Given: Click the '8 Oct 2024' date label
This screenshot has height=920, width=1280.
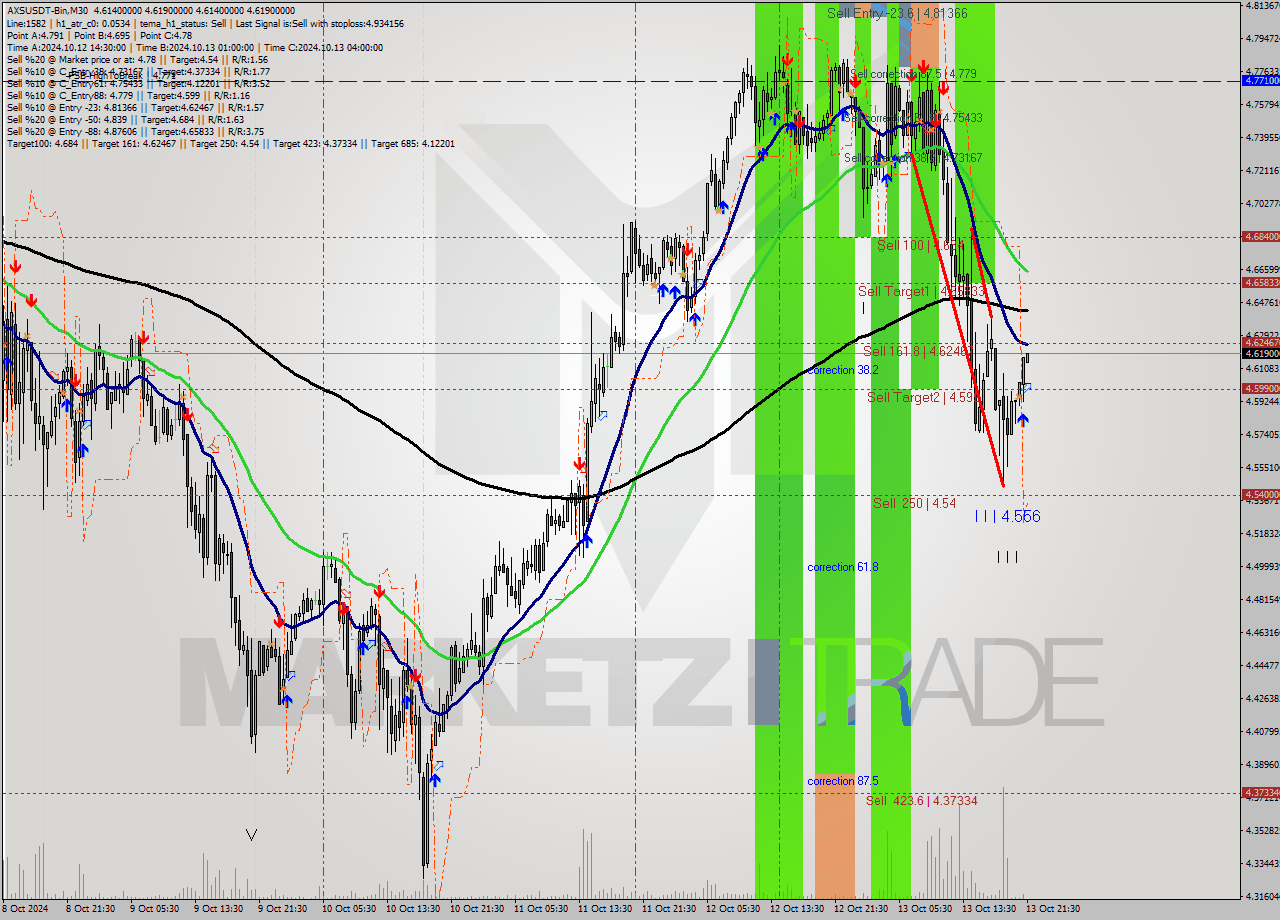Looking at the screenshot, I should [x=25, y=909].
